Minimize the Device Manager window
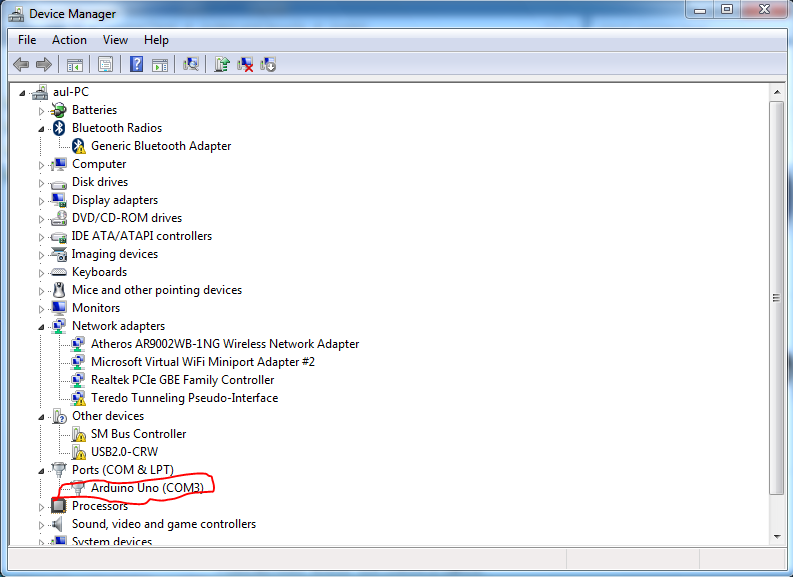Viewport: 793px width, 577px height. click(700, 10)
